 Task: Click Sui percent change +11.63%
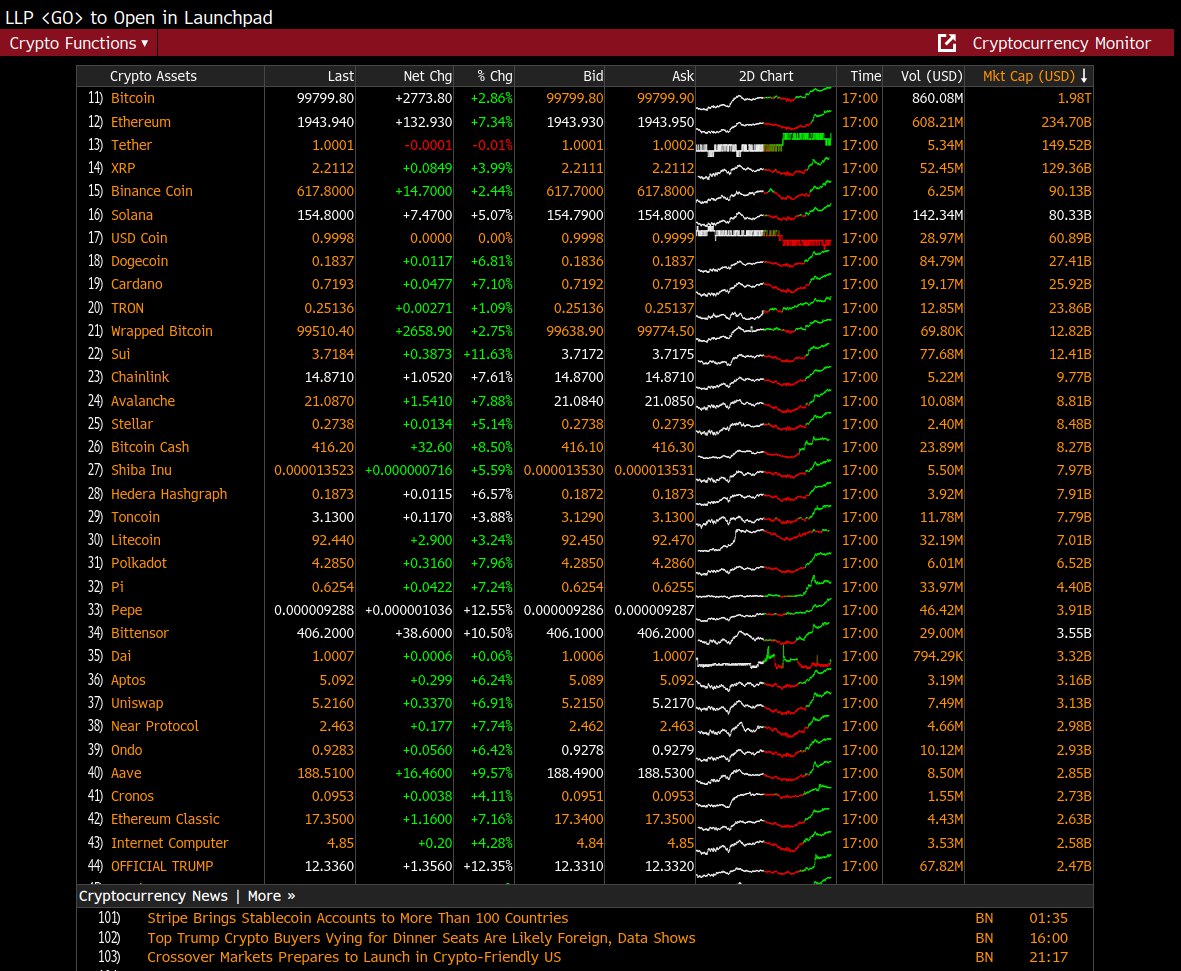pyautogui.click(x=487, y=354)
